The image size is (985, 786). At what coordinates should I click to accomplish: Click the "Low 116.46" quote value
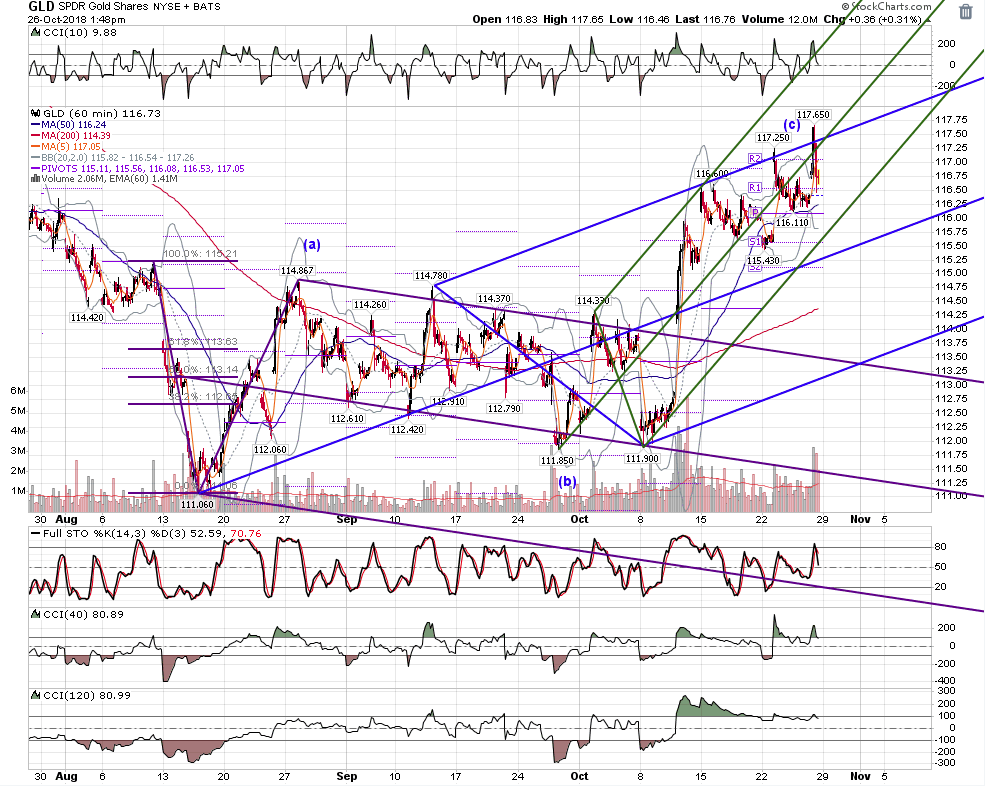click(639, 19)
